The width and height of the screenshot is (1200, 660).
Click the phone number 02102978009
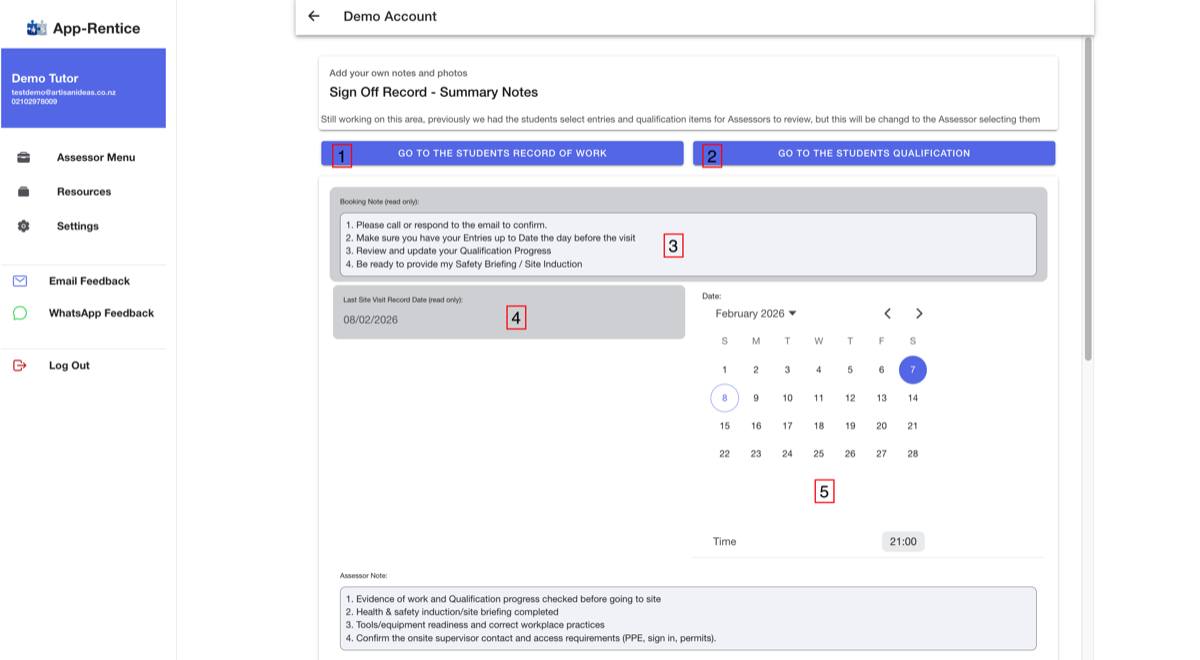(35, 101)
